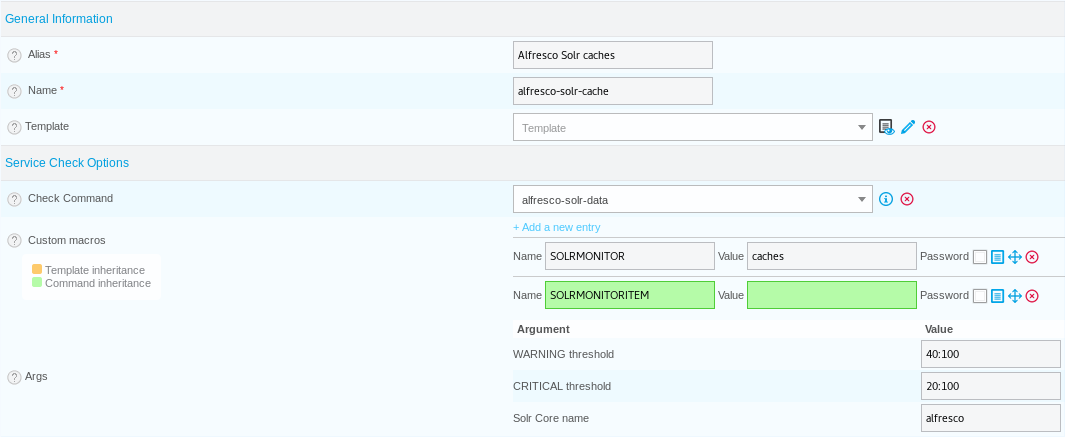Image resolution: width=1065 pixels, height=437 pixels.
Task: Toggle Password checkbox for SOLRMONITOR macro
Action: coord(980,257)
